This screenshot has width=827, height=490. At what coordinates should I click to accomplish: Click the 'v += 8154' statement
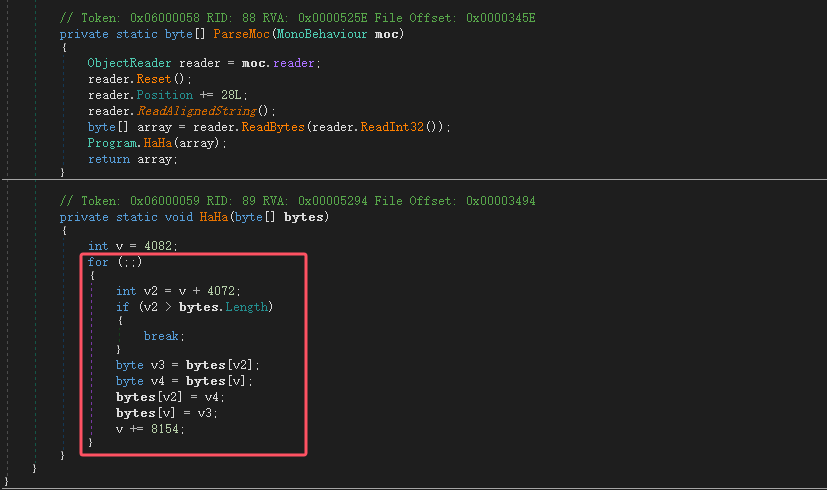pos(151,428)
